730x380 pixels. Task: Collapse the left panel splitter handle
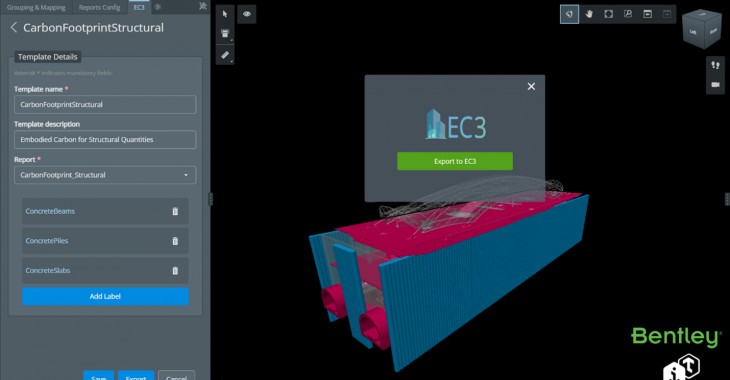pos(210,199)
